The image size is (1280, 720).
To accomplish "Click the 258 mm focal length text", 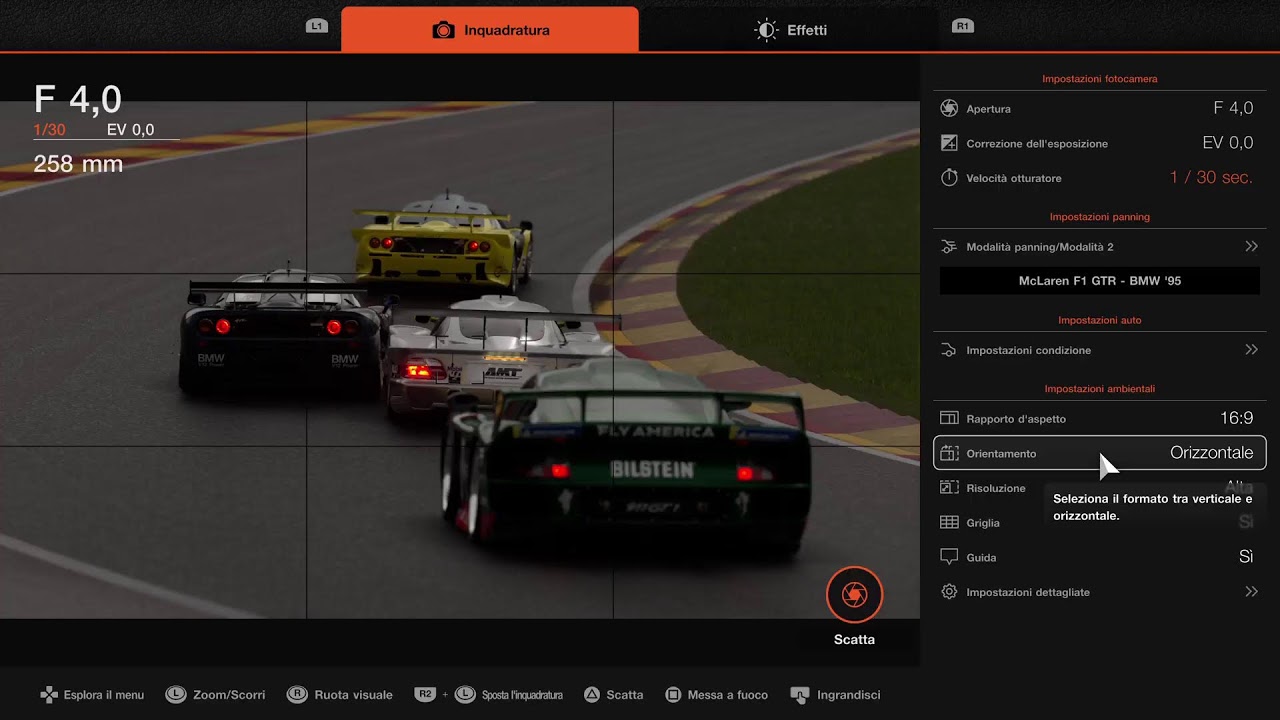I will (x=78, y=164).
